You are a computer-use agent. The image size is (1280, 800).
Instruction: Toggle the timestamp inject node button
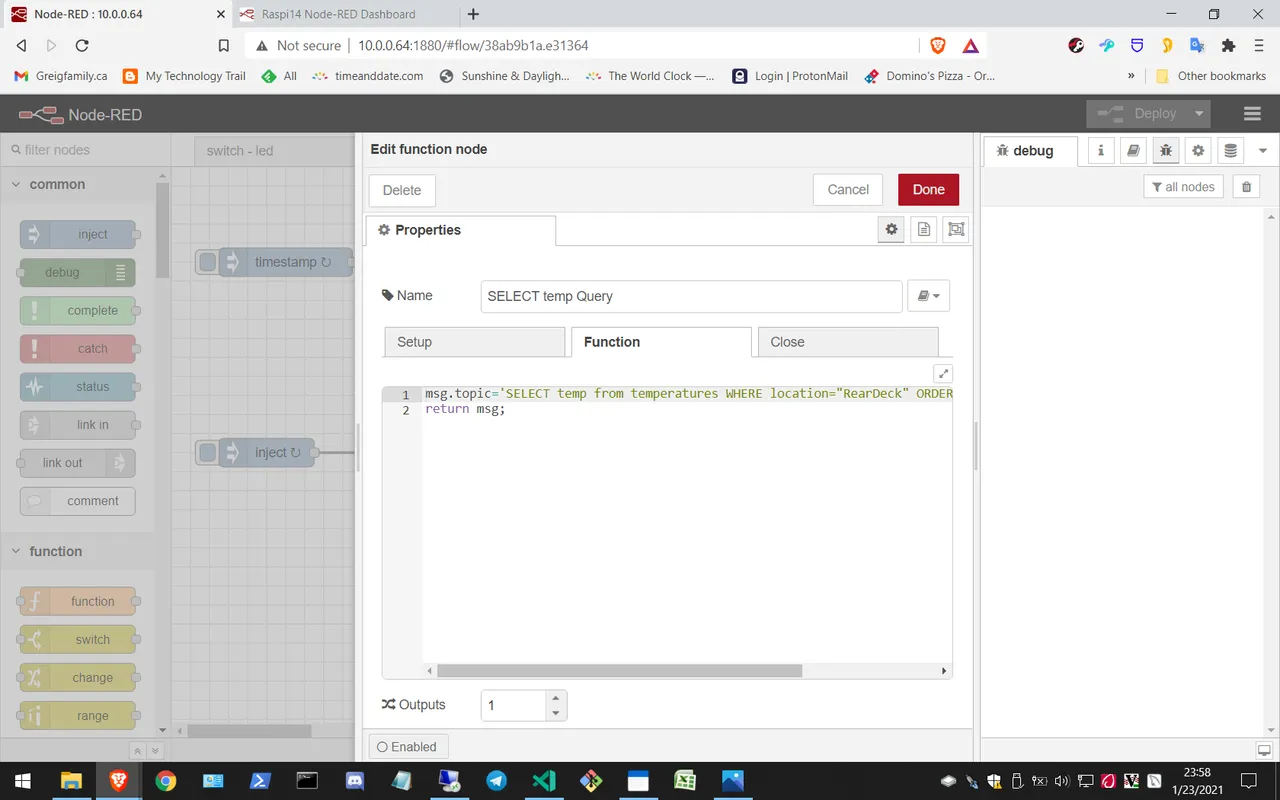click(x=207, y=262)
